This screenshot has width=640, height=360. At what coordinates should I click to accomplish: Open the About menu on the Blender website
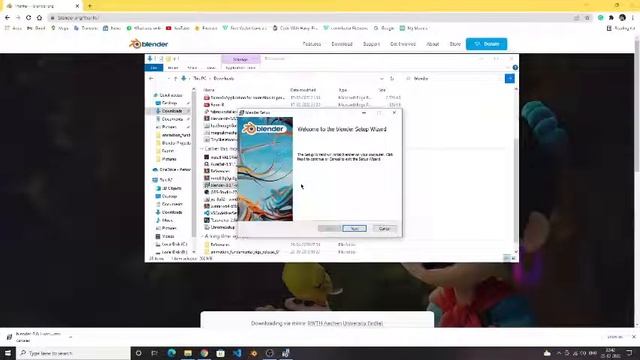coord(433,44)
